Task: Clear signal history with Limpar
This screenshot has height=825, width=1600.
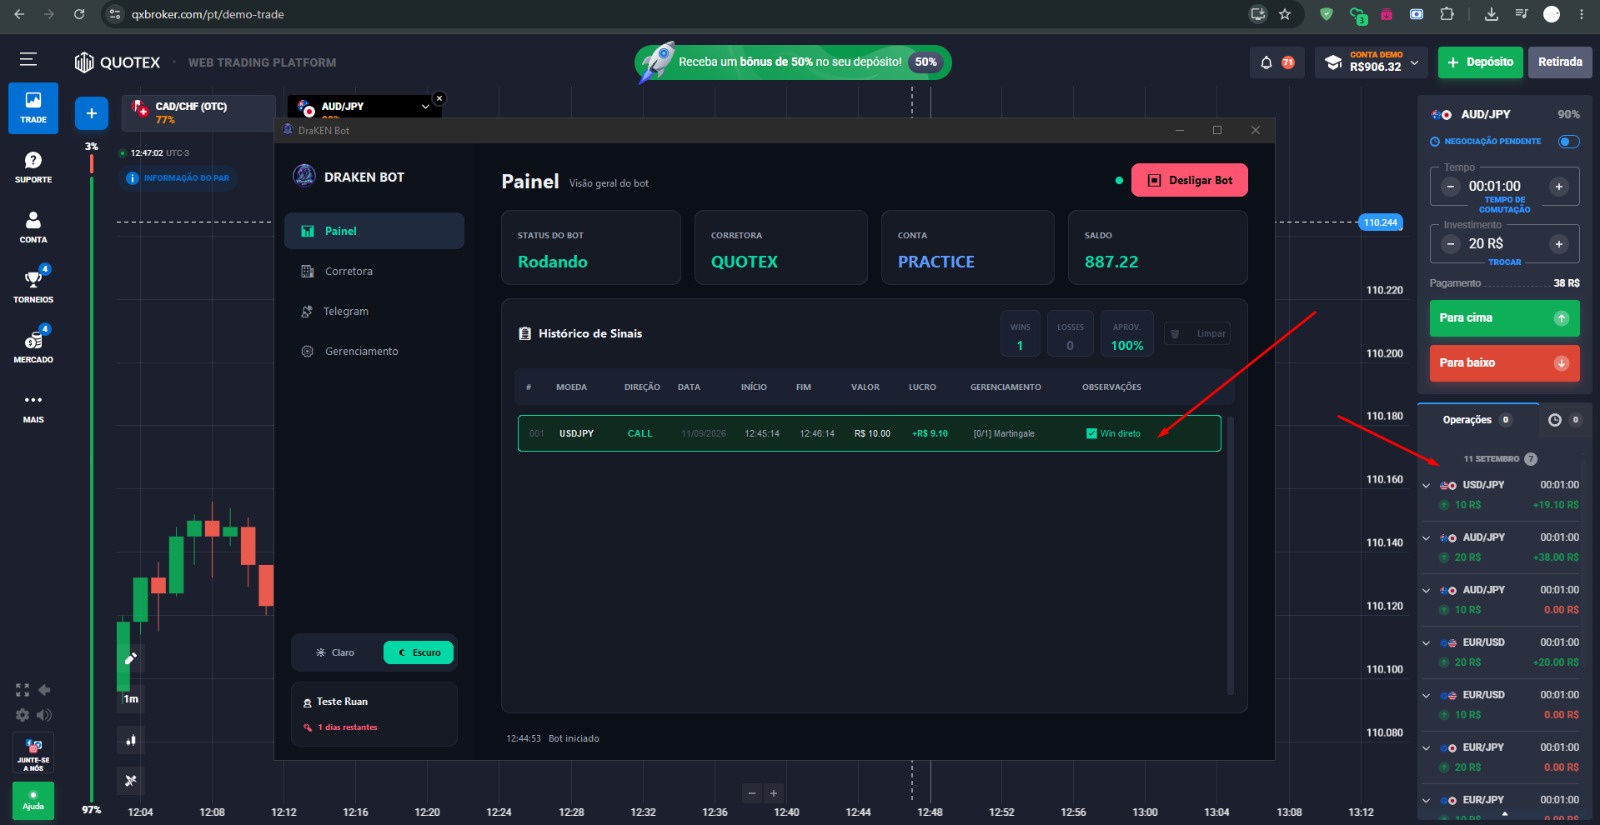Action: tap(1197, 334)
